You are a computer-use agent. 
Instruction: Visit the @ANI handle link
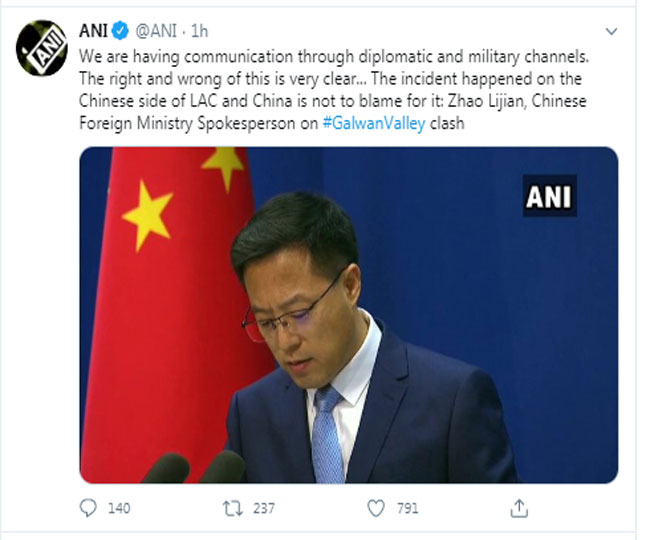tap(156, 31)
